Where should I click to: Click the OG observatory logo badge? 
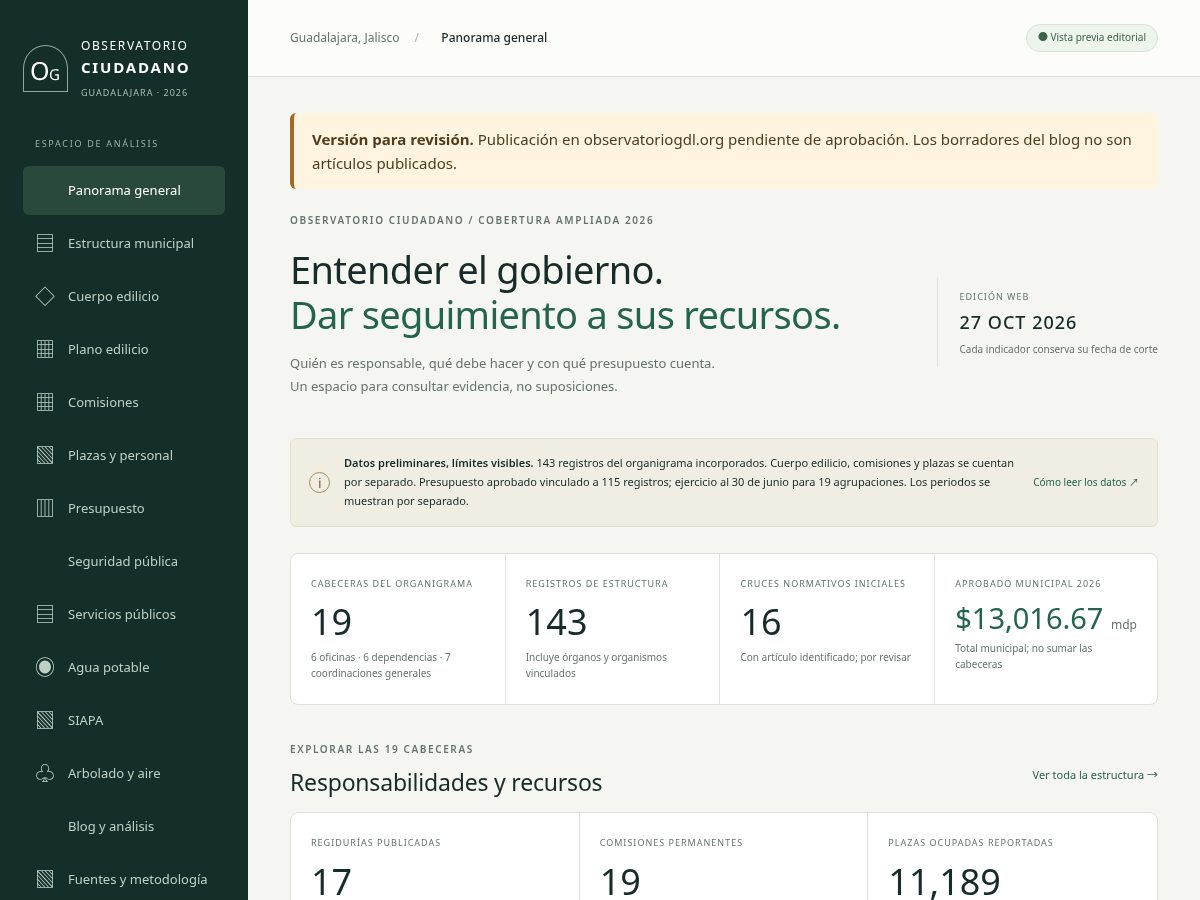[x=45, y=69]
